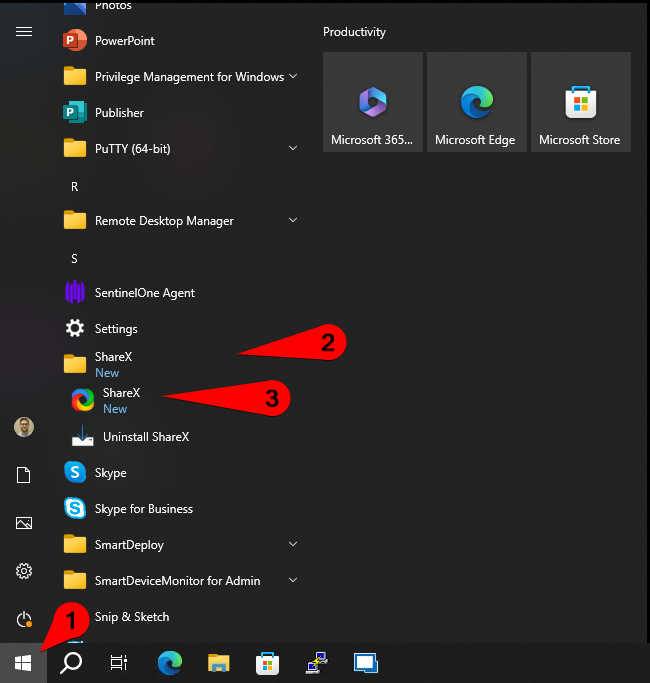Screen dimensions: 650x683
Task: Expand Privilege Management for Windows chevron
Action: click(293, 76)
